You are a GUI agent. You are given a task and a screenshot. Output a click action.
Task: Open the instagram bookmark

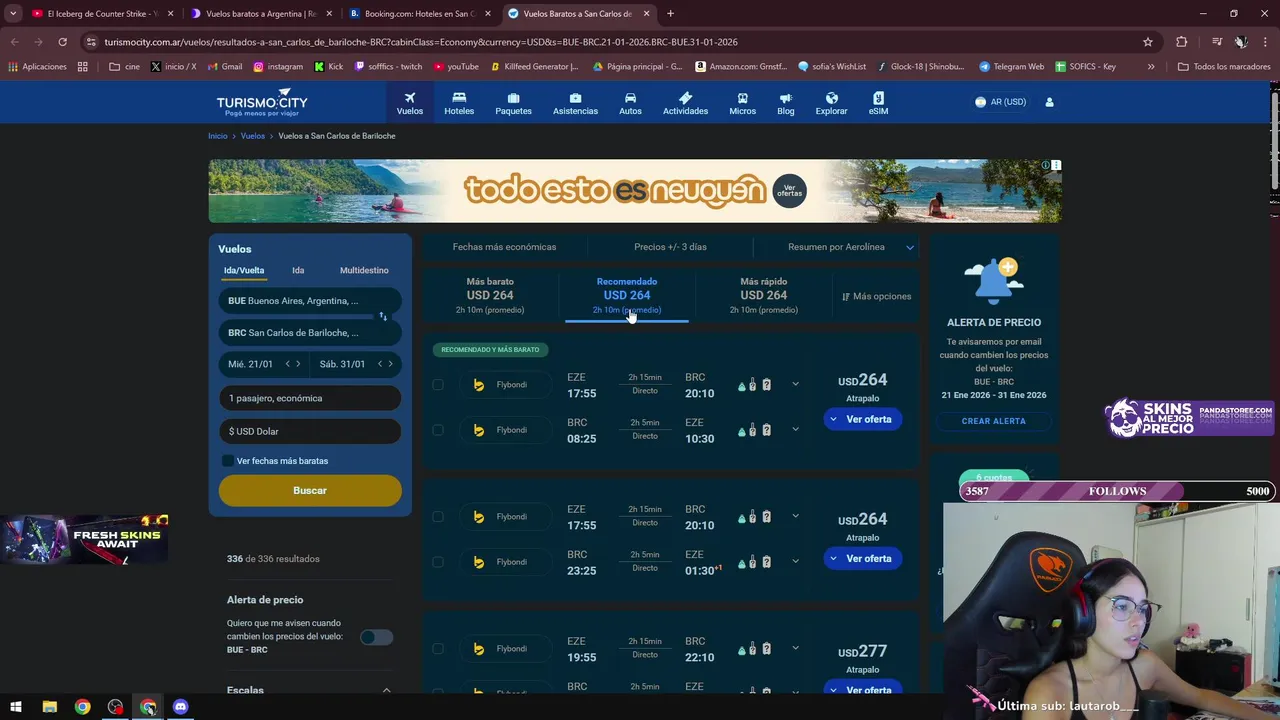278,67
